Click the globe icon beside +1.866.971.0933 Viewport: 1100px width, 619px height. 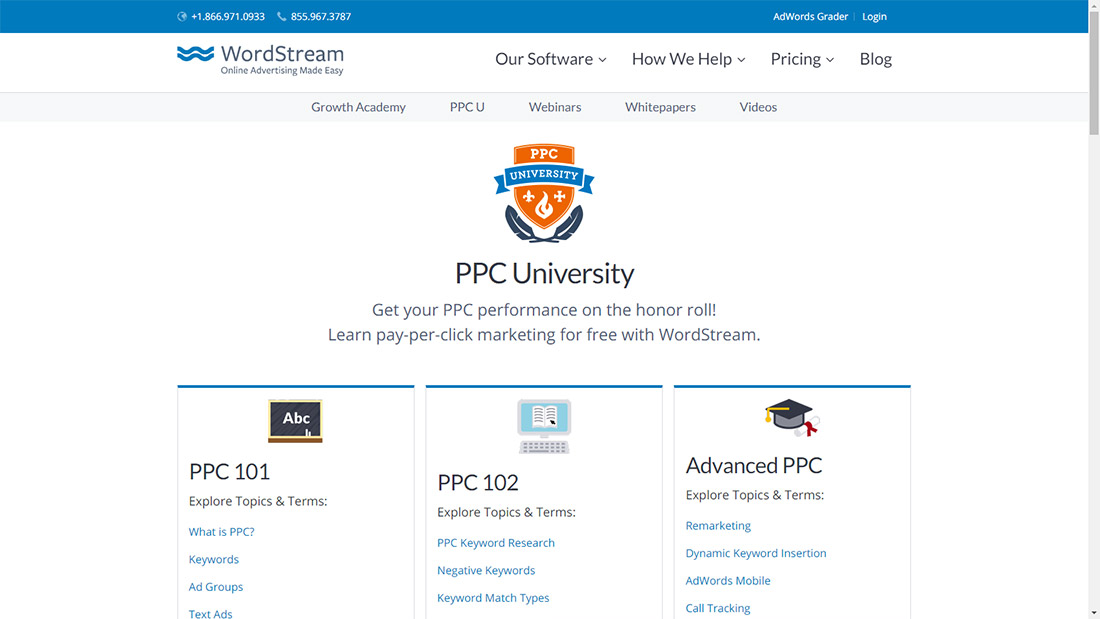click(182, 16)
